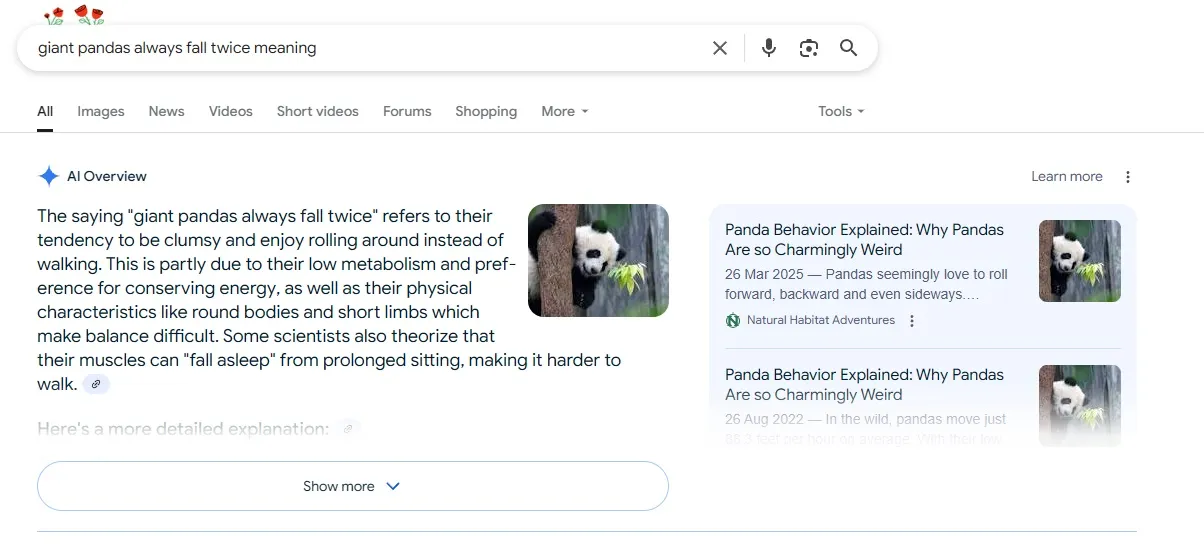The width and height of the screenshot is (1204, 548).
Task: Switch to the Images tab
Action: tap(101, 112)
